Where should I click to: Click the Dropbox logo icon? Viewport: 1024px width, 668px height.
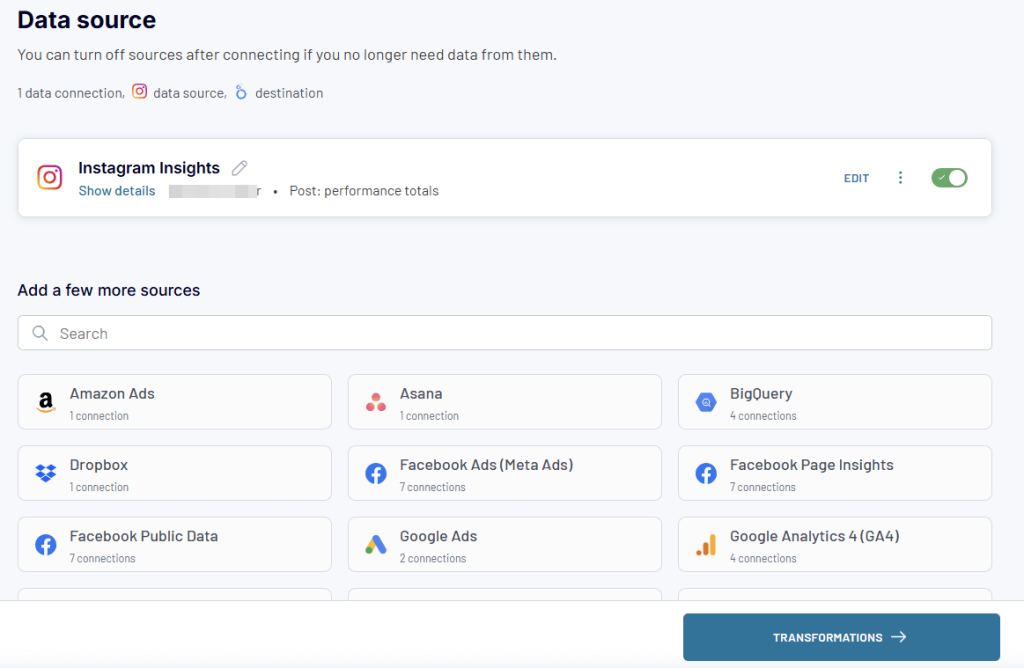46,473
